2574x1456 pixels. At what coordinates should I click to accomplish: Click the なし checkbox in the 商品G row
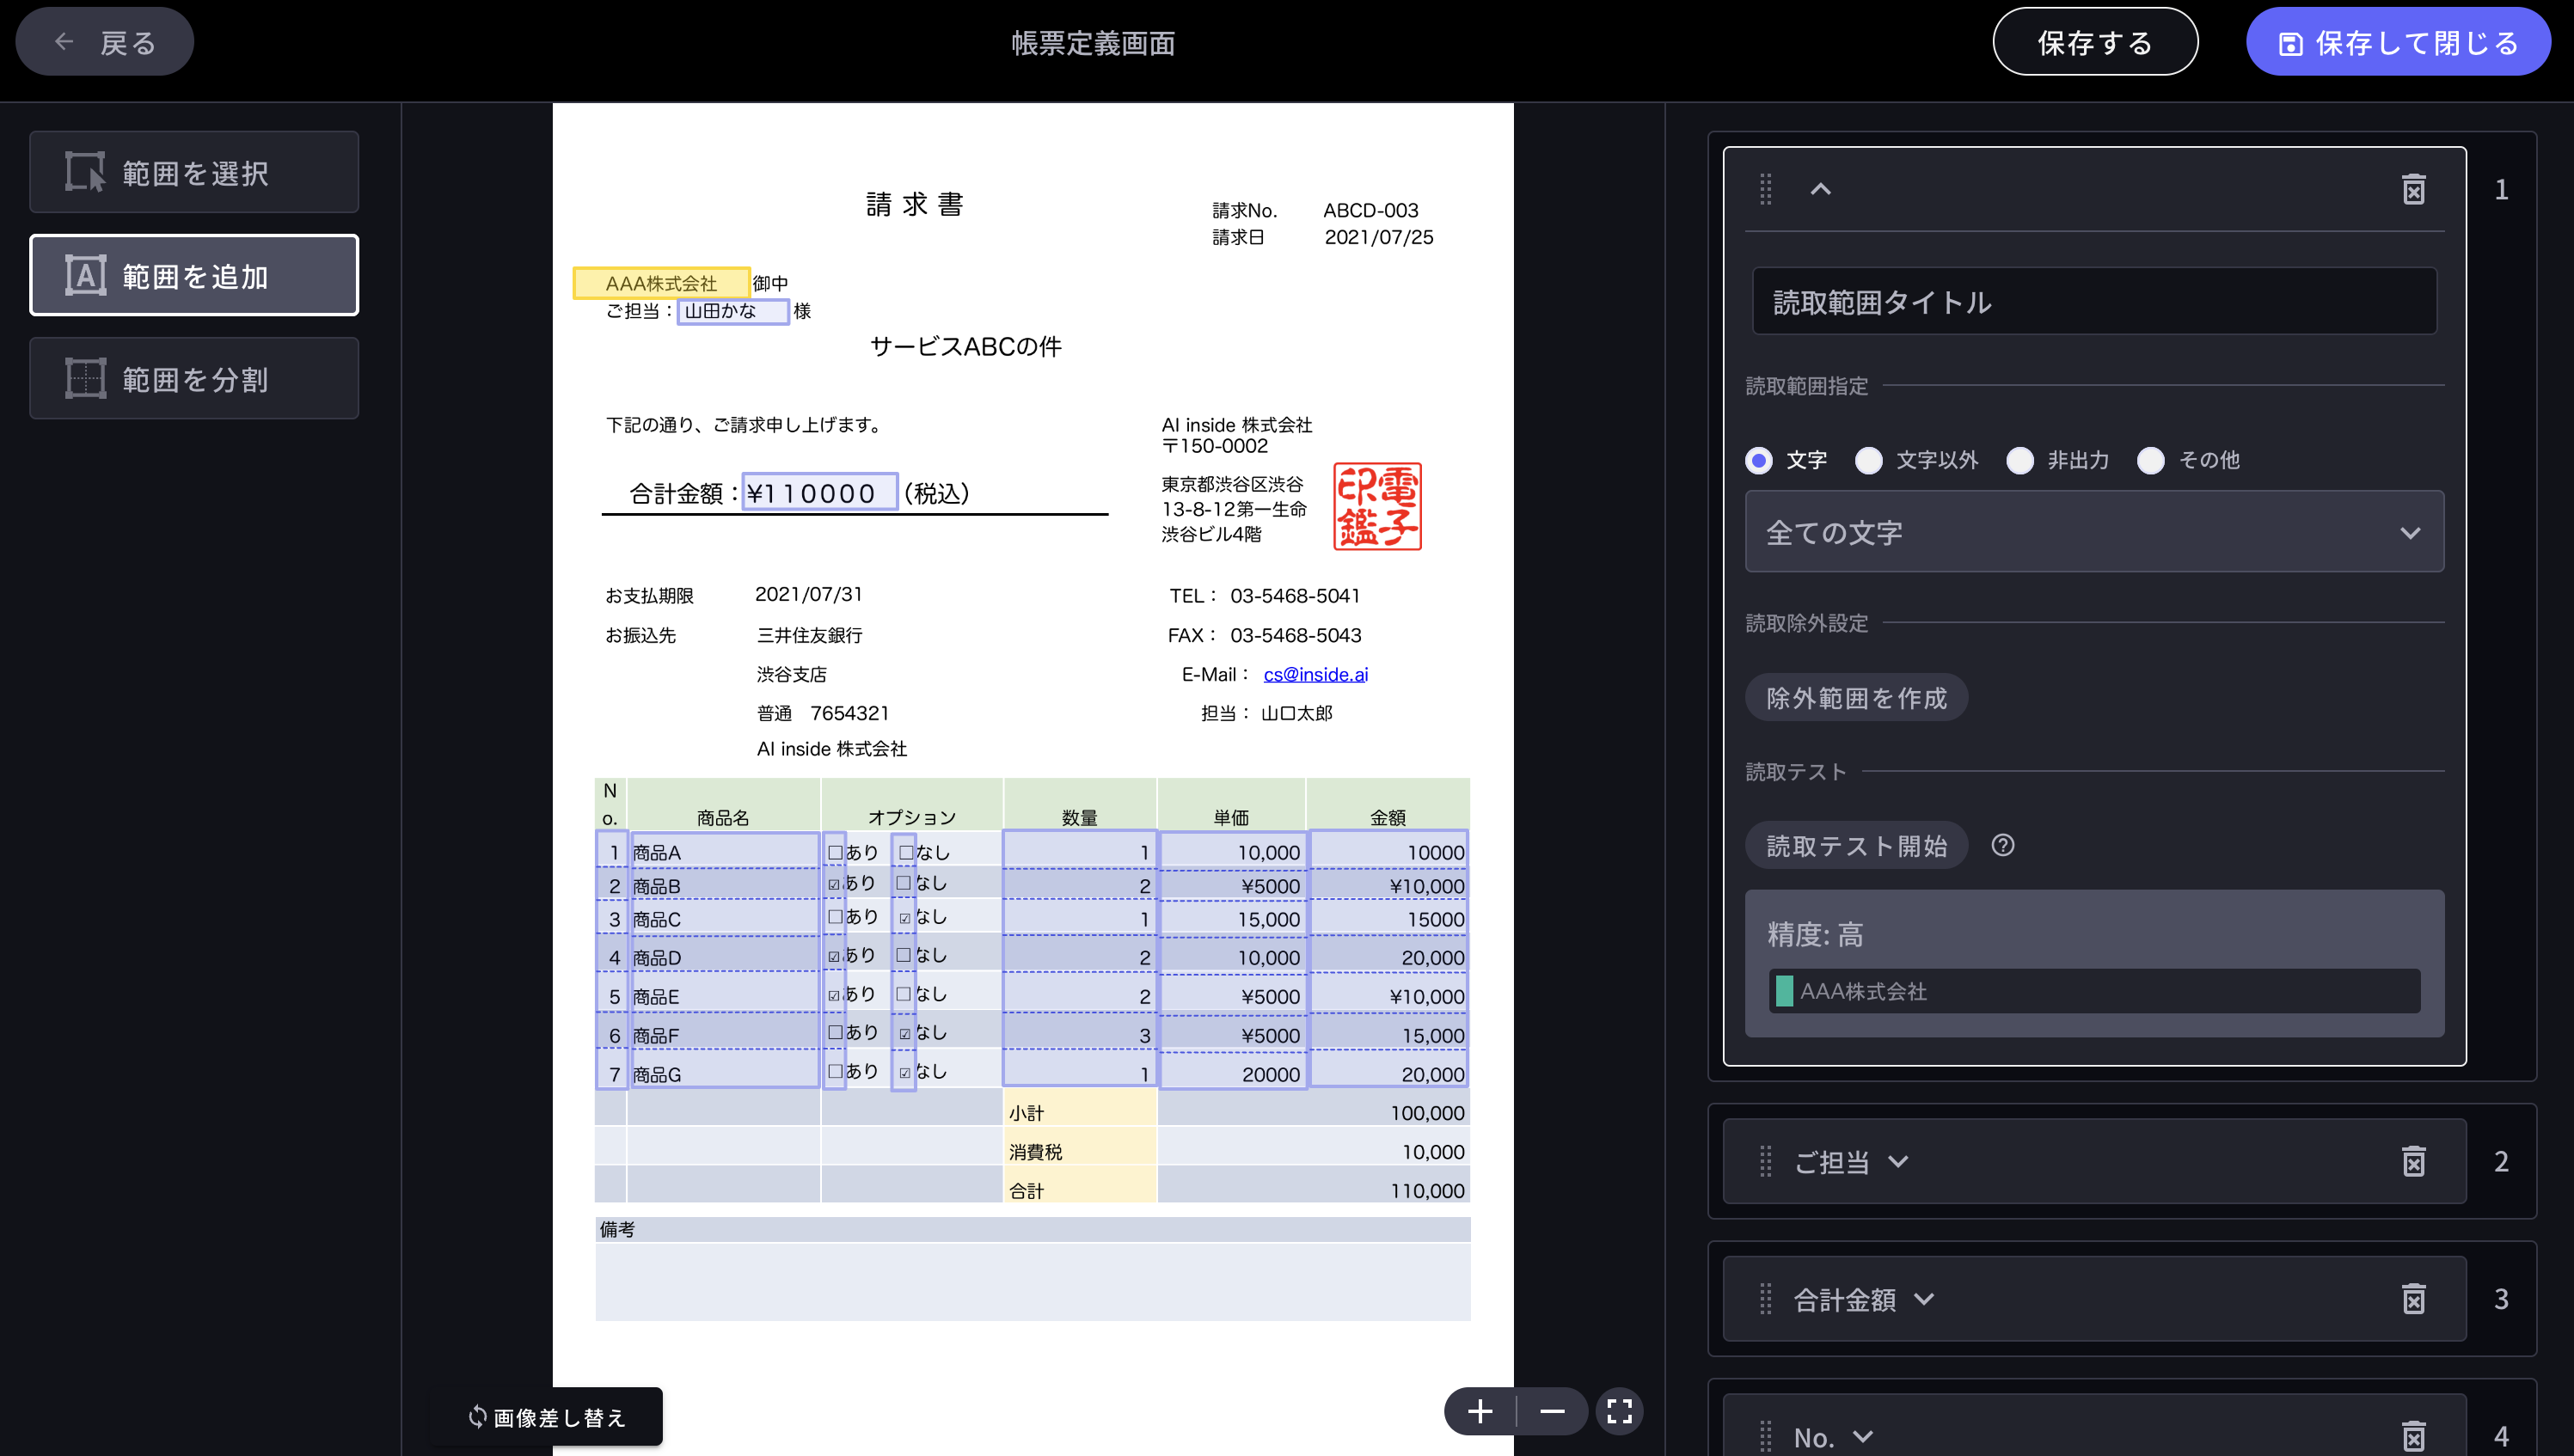click(905, 1072)
